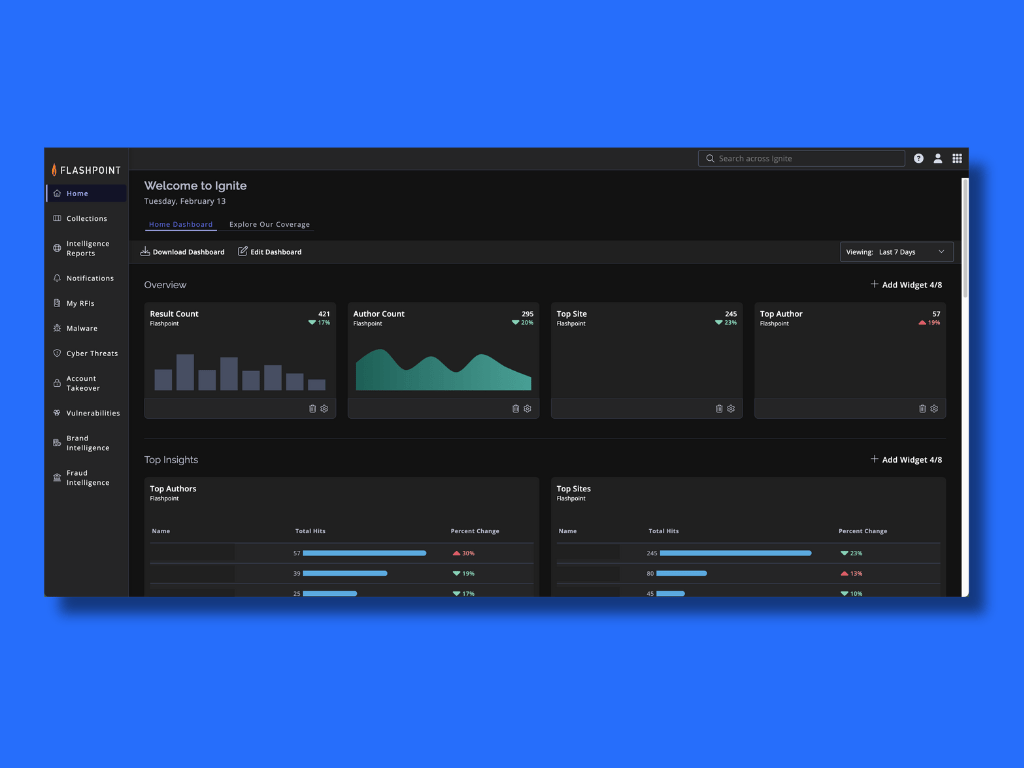This screenshot has height=768, width=1024.
Task: Open Fraud Intelligence from the sidebar
Action: (86, 477)
